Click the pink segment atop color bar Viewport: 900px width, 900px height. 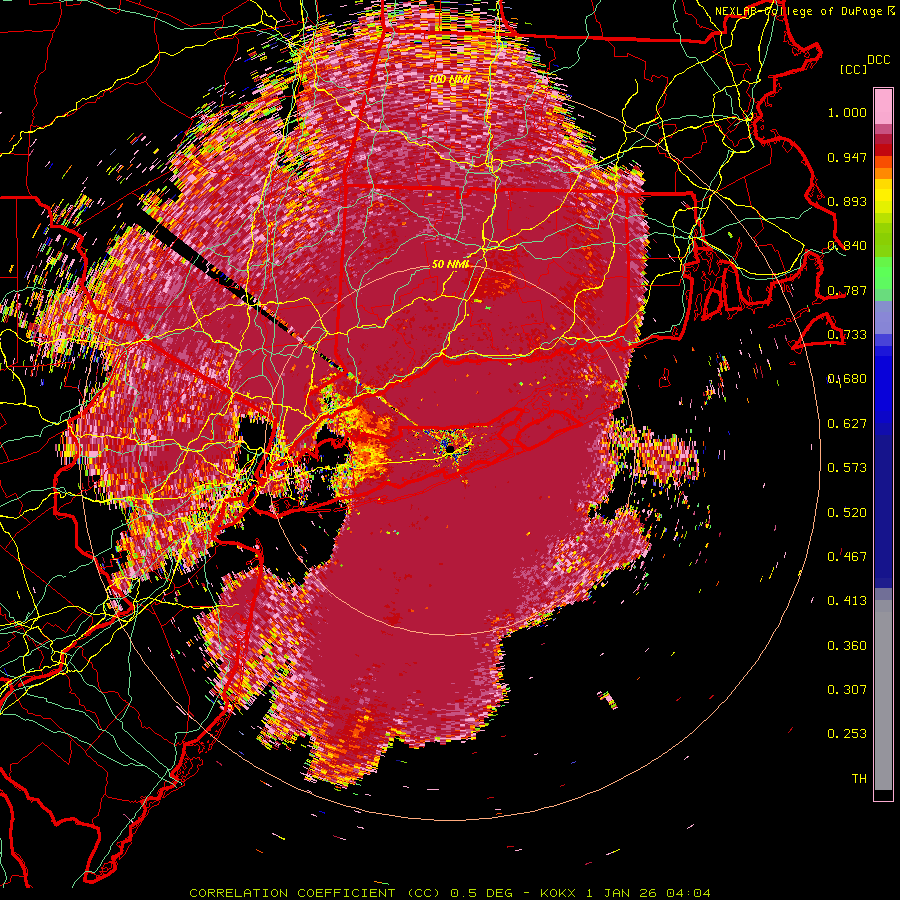click(883, 107)
